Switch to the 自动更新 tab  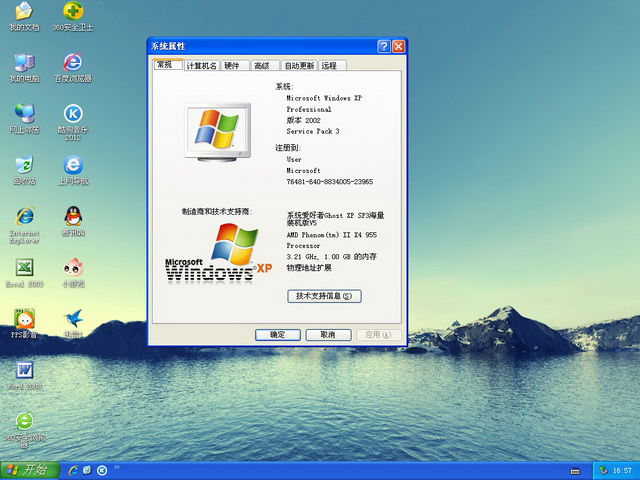299,65
